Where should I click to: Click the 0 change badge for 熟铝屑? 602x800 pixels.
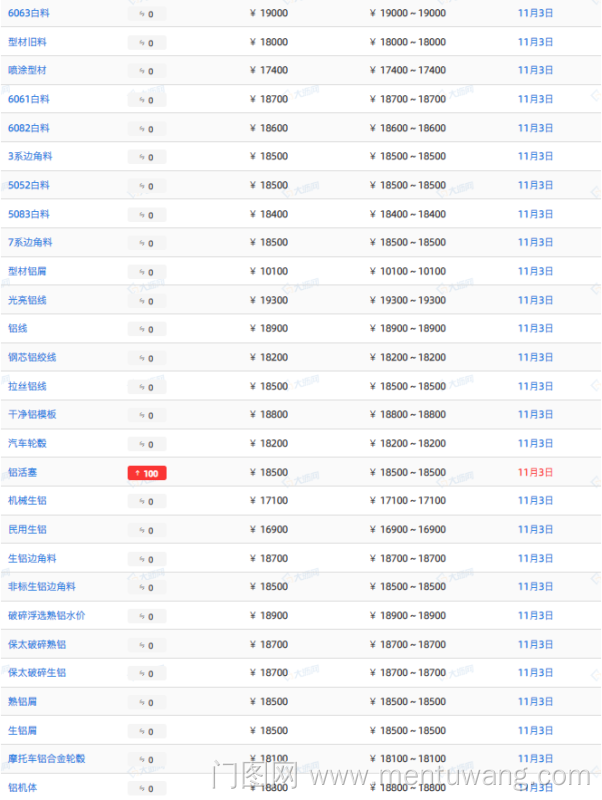point(147,703)
